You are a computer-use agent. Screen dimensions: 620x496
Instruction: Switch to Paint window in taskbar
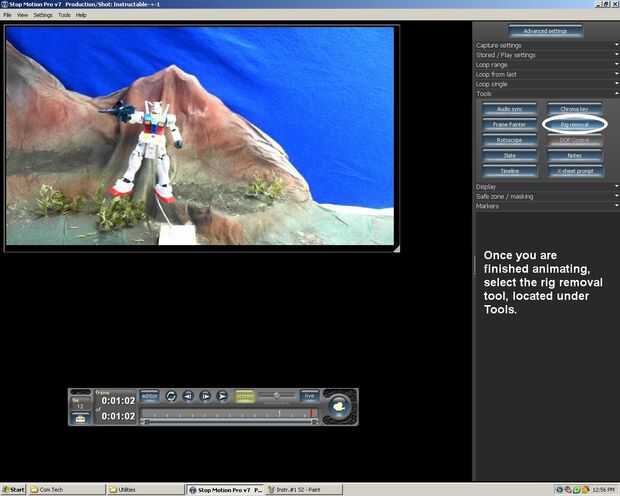click(304, 490)
